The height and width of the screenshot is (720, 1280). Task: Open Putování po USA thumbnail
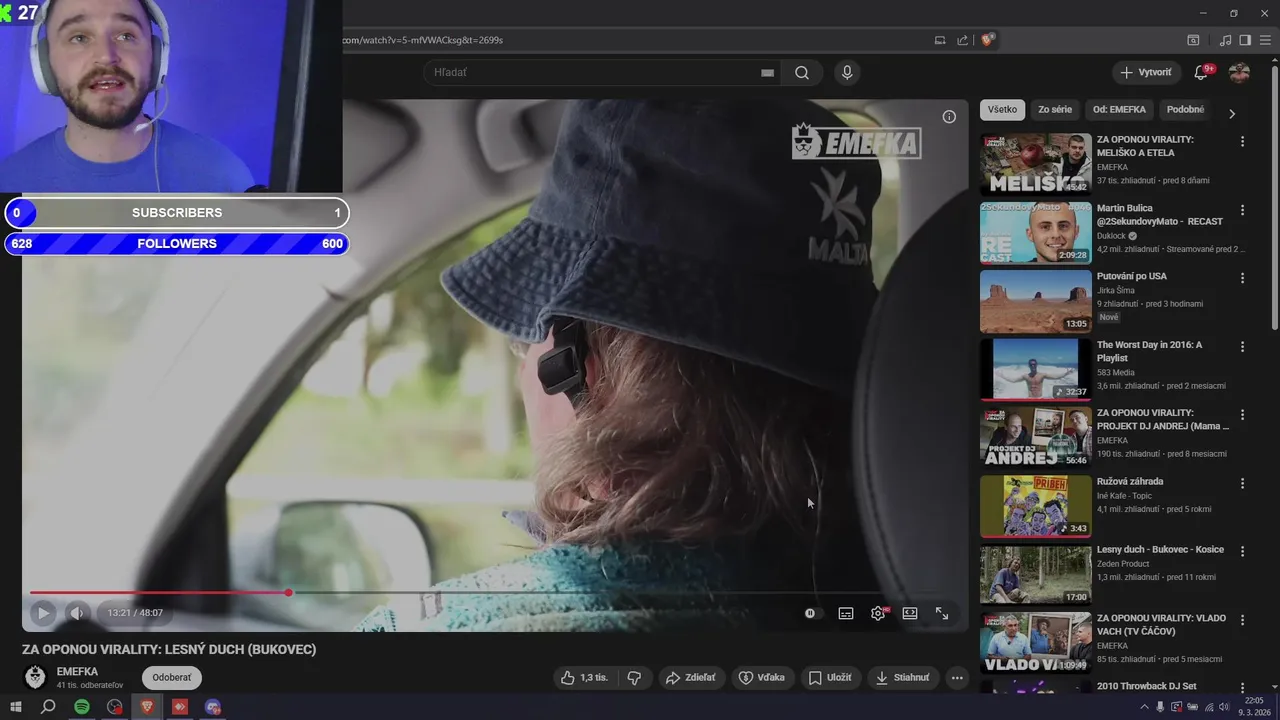coord(1035,301)
